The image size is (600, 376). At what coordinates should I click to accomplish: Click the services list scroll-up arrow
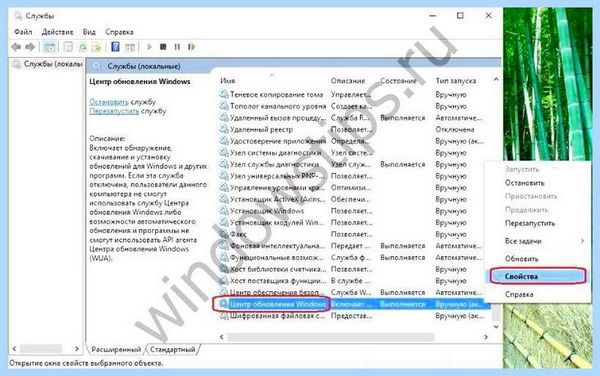[x=496, y=80]
